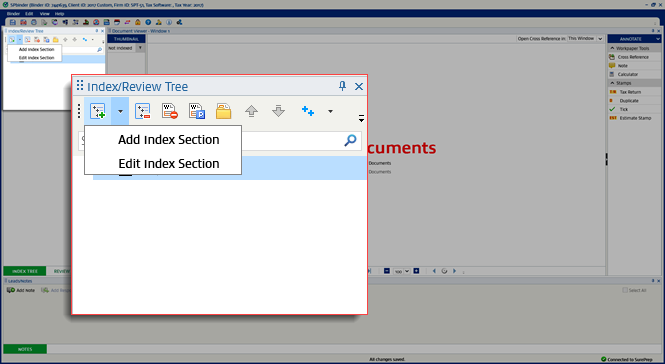Choose Edit Index Section in enlarged menu

(169, 163)
